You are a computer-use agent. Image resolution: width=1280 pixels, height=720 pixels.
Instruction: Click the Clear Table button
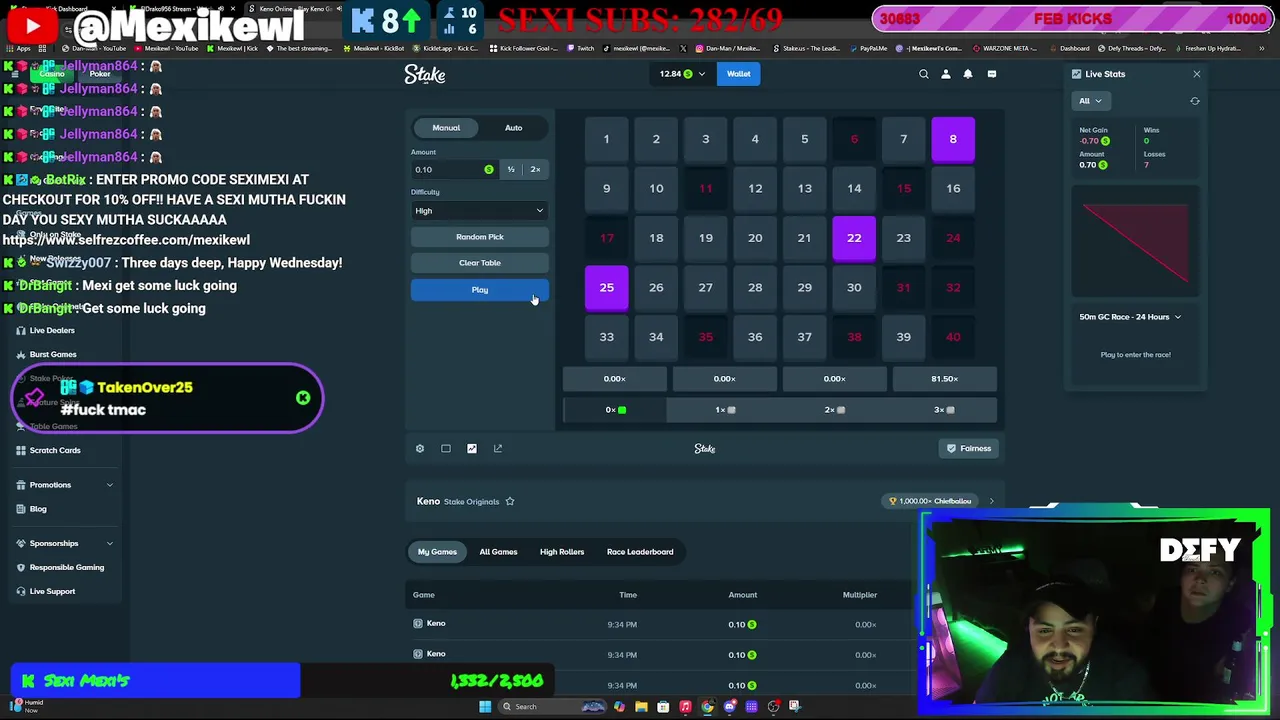pyautogui.click(x=479, y=263)
